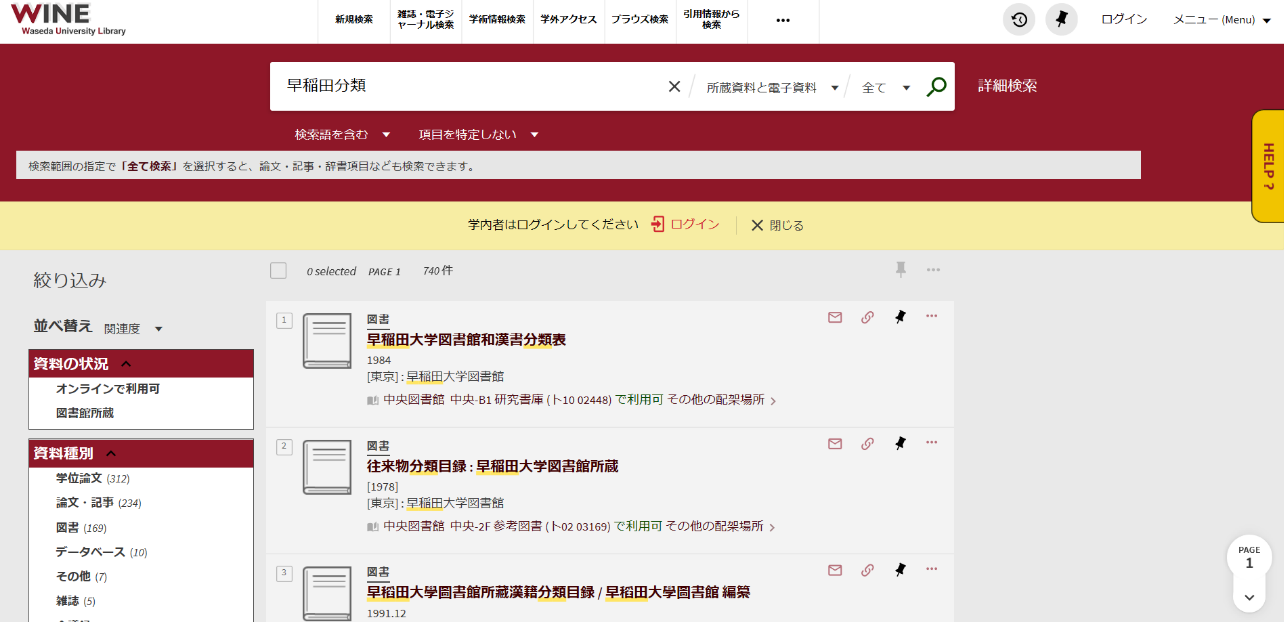Open title 早稲田大学図書館和漢書分類表
1284x622 pixels.
click(x=466, y=340)
